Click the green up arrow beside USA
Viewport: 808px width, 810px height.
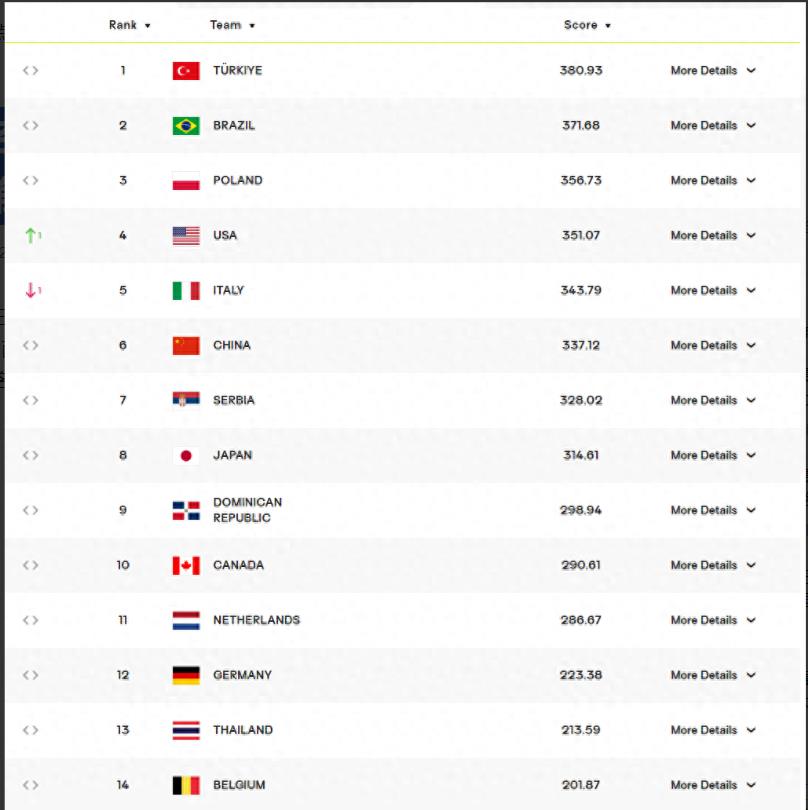(31, 236)
